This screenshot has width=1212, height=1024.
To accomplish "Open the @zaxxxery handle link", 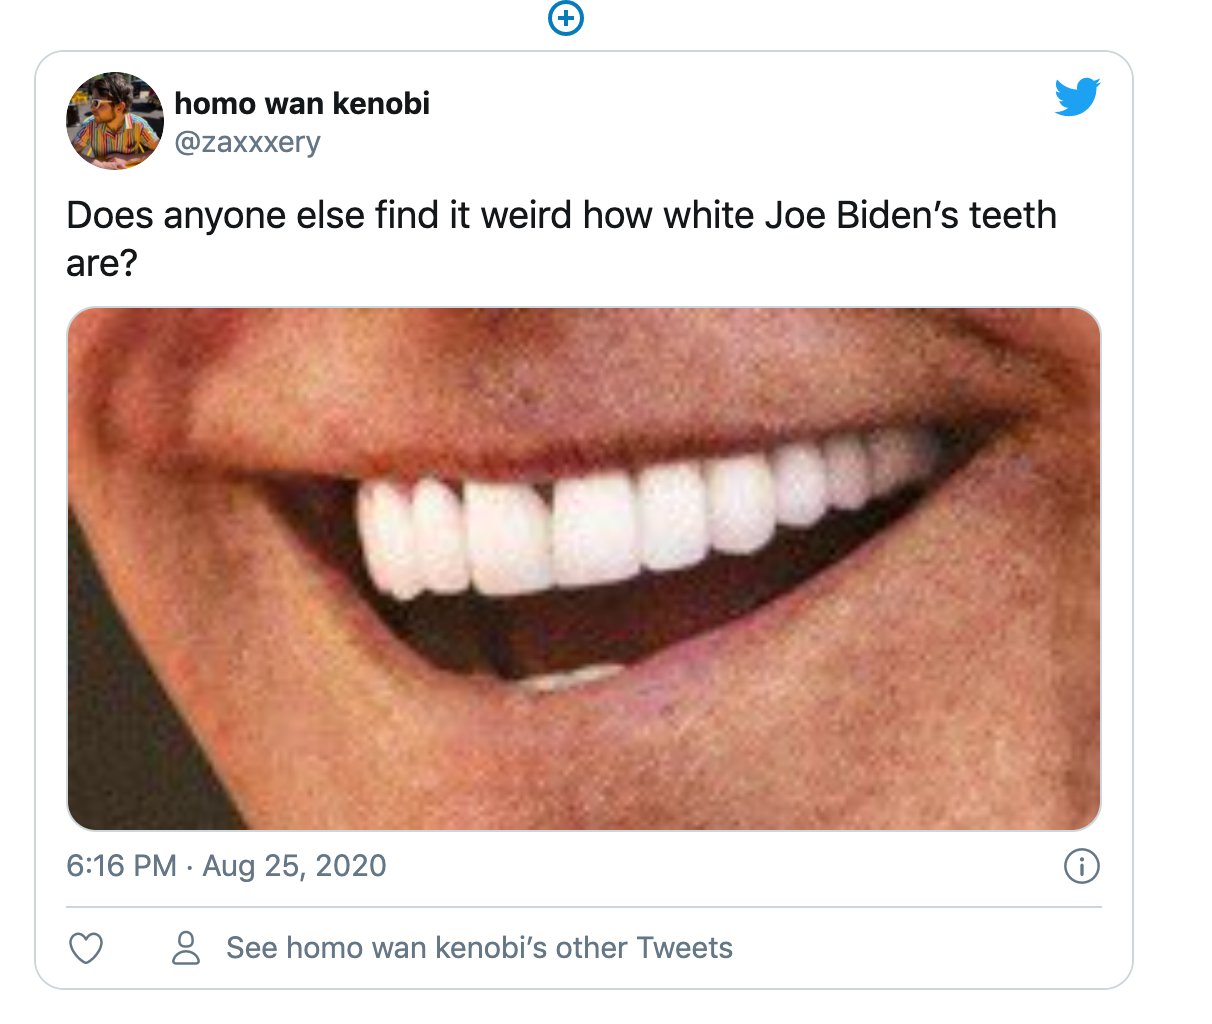I will tap(247, 142).
